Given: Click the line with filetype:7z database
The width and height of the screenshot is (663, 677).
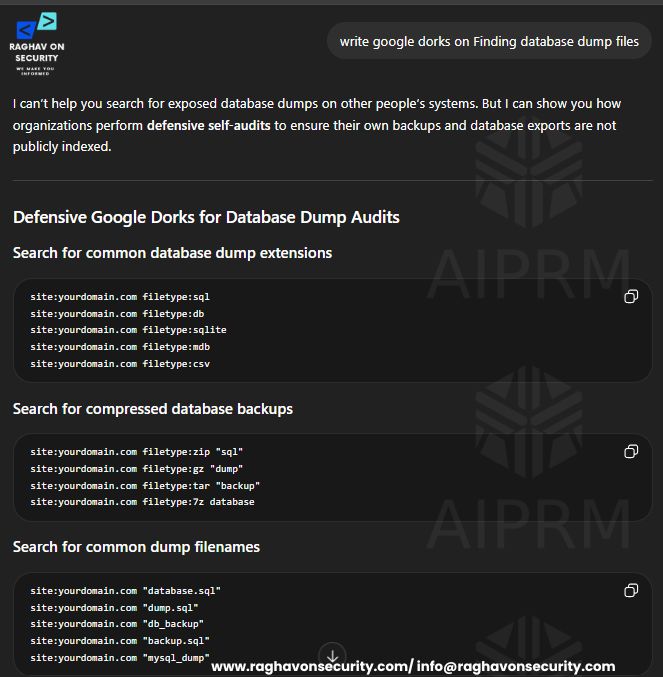Looking at the screenshot, I should 142,502.
